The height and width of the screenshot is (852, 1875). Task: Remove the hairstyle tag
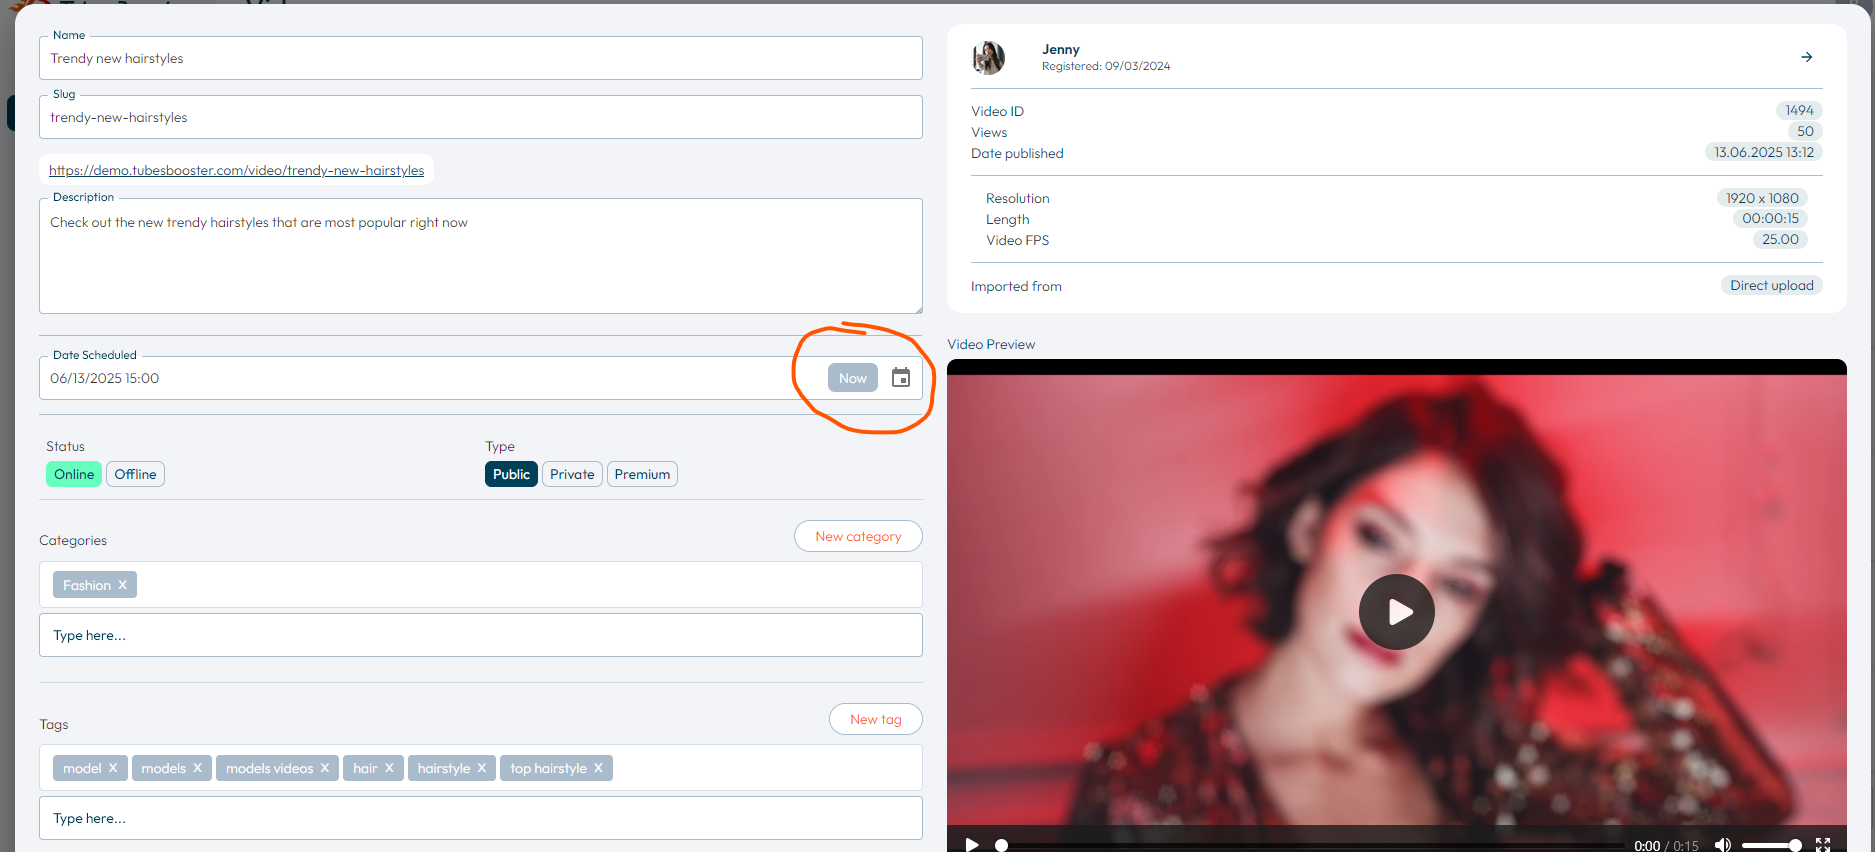481,768
